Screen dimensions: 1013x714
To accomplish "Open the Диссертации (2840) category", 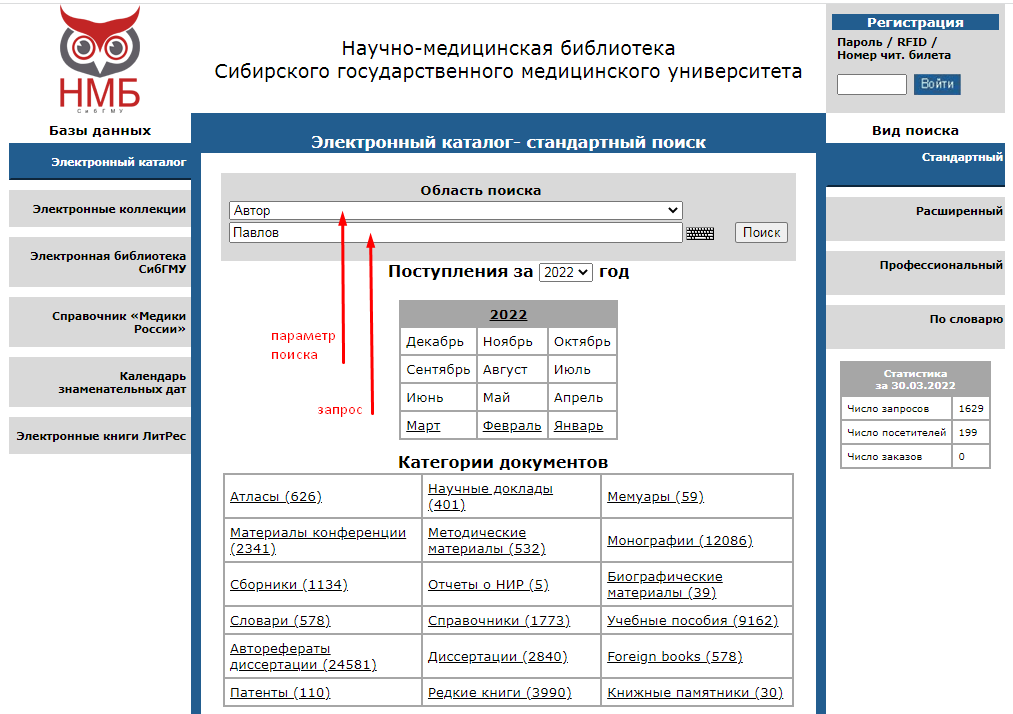I will coord(497,657).
